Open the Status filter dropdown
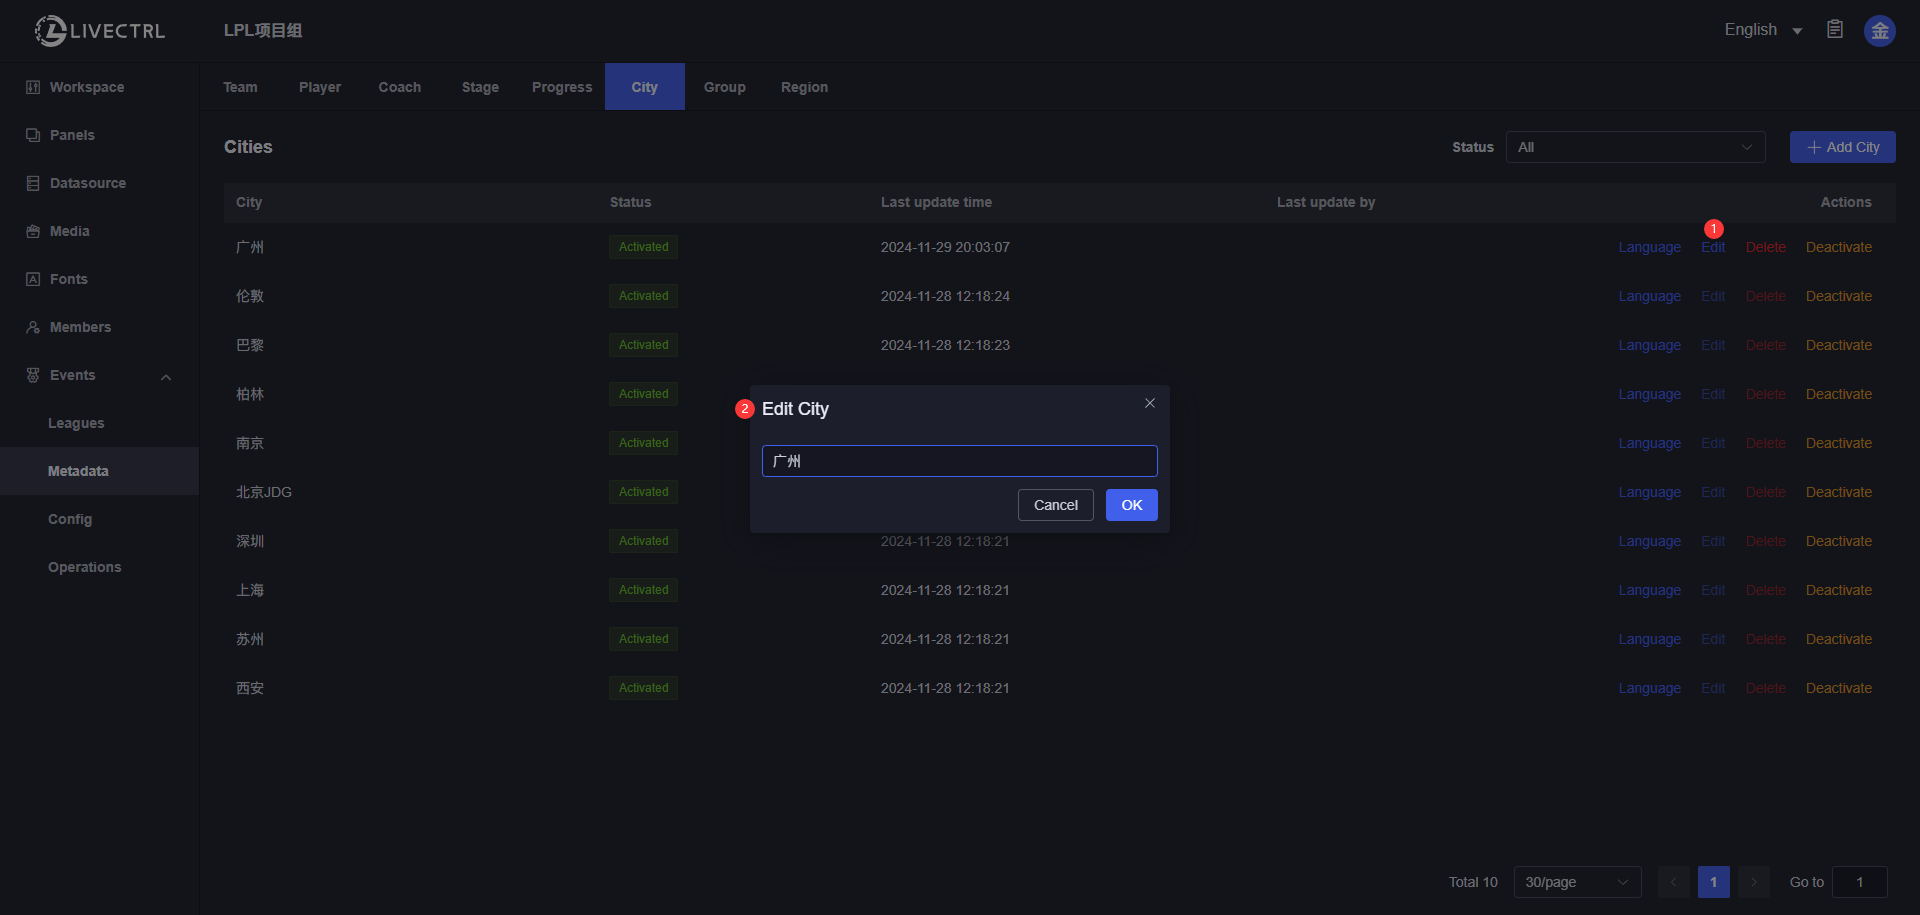 pyautogui.click(x=1635, y=147)
